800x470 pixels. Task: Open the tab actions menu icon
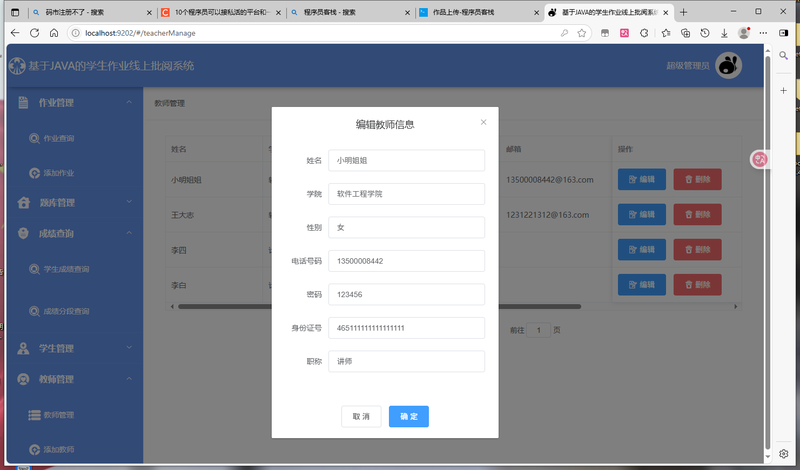tap(15, 12)
